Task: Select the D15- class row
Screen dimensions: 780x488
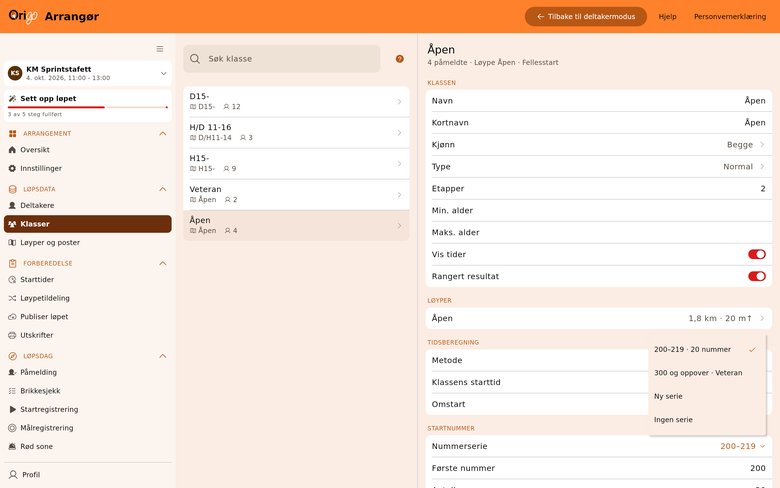Action: [x=296, y=101]
